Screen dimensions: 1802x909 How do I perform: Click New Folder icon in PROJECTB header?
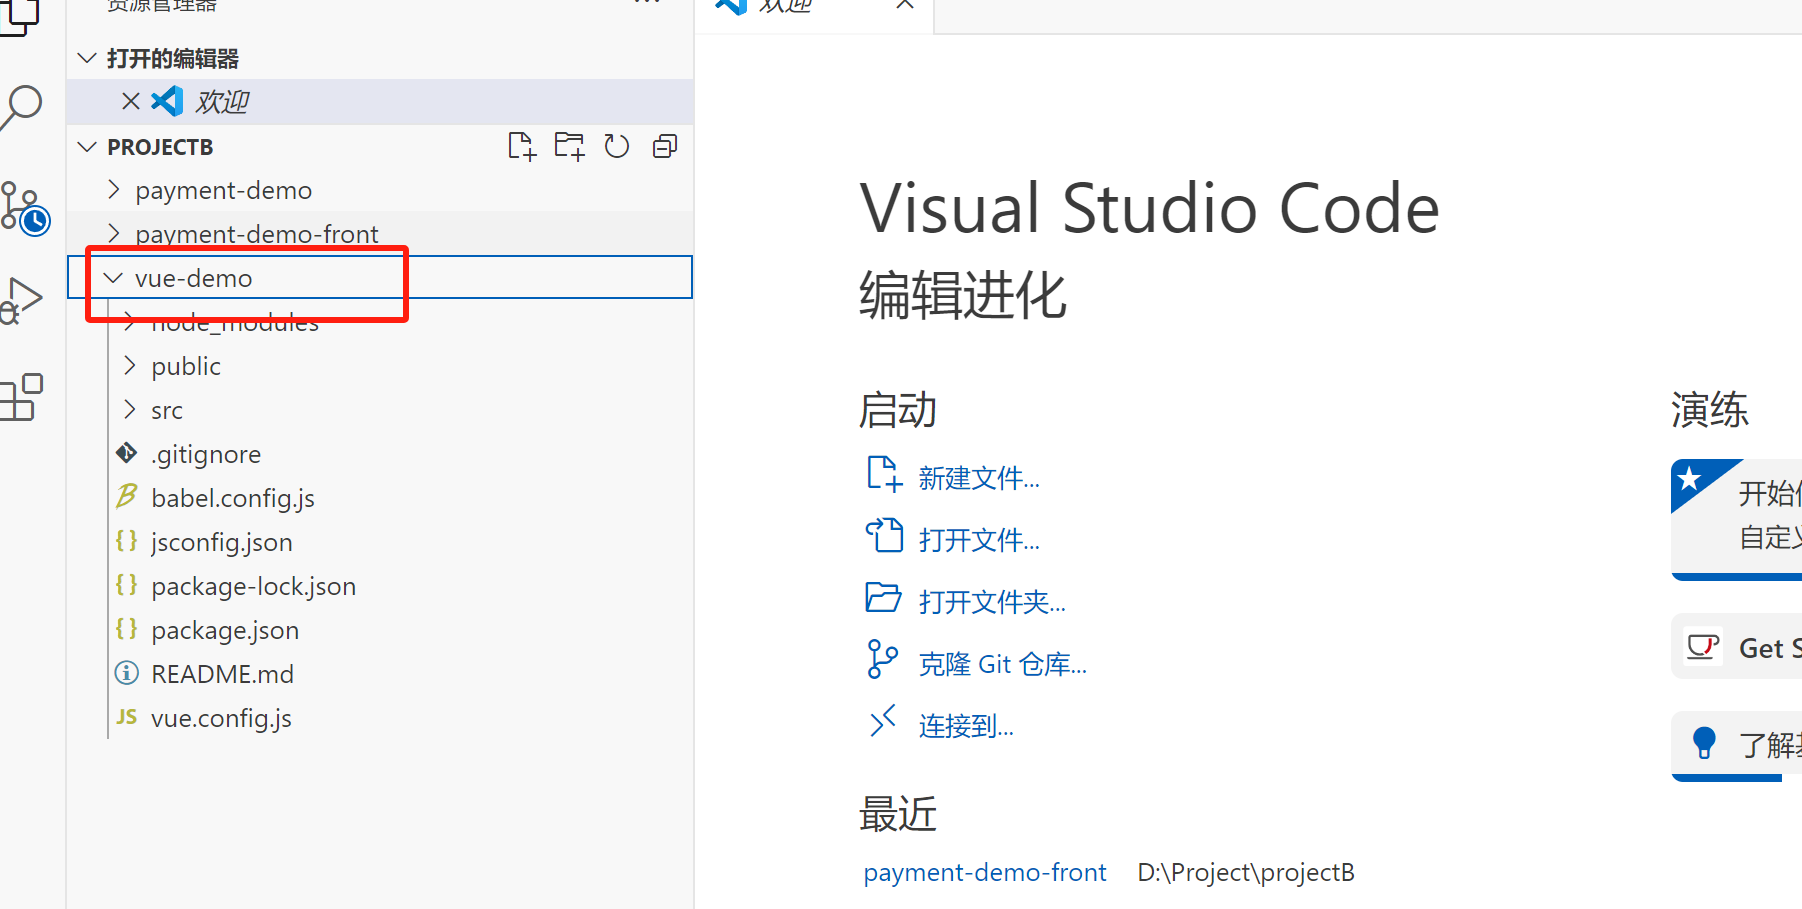coord(569,146)
